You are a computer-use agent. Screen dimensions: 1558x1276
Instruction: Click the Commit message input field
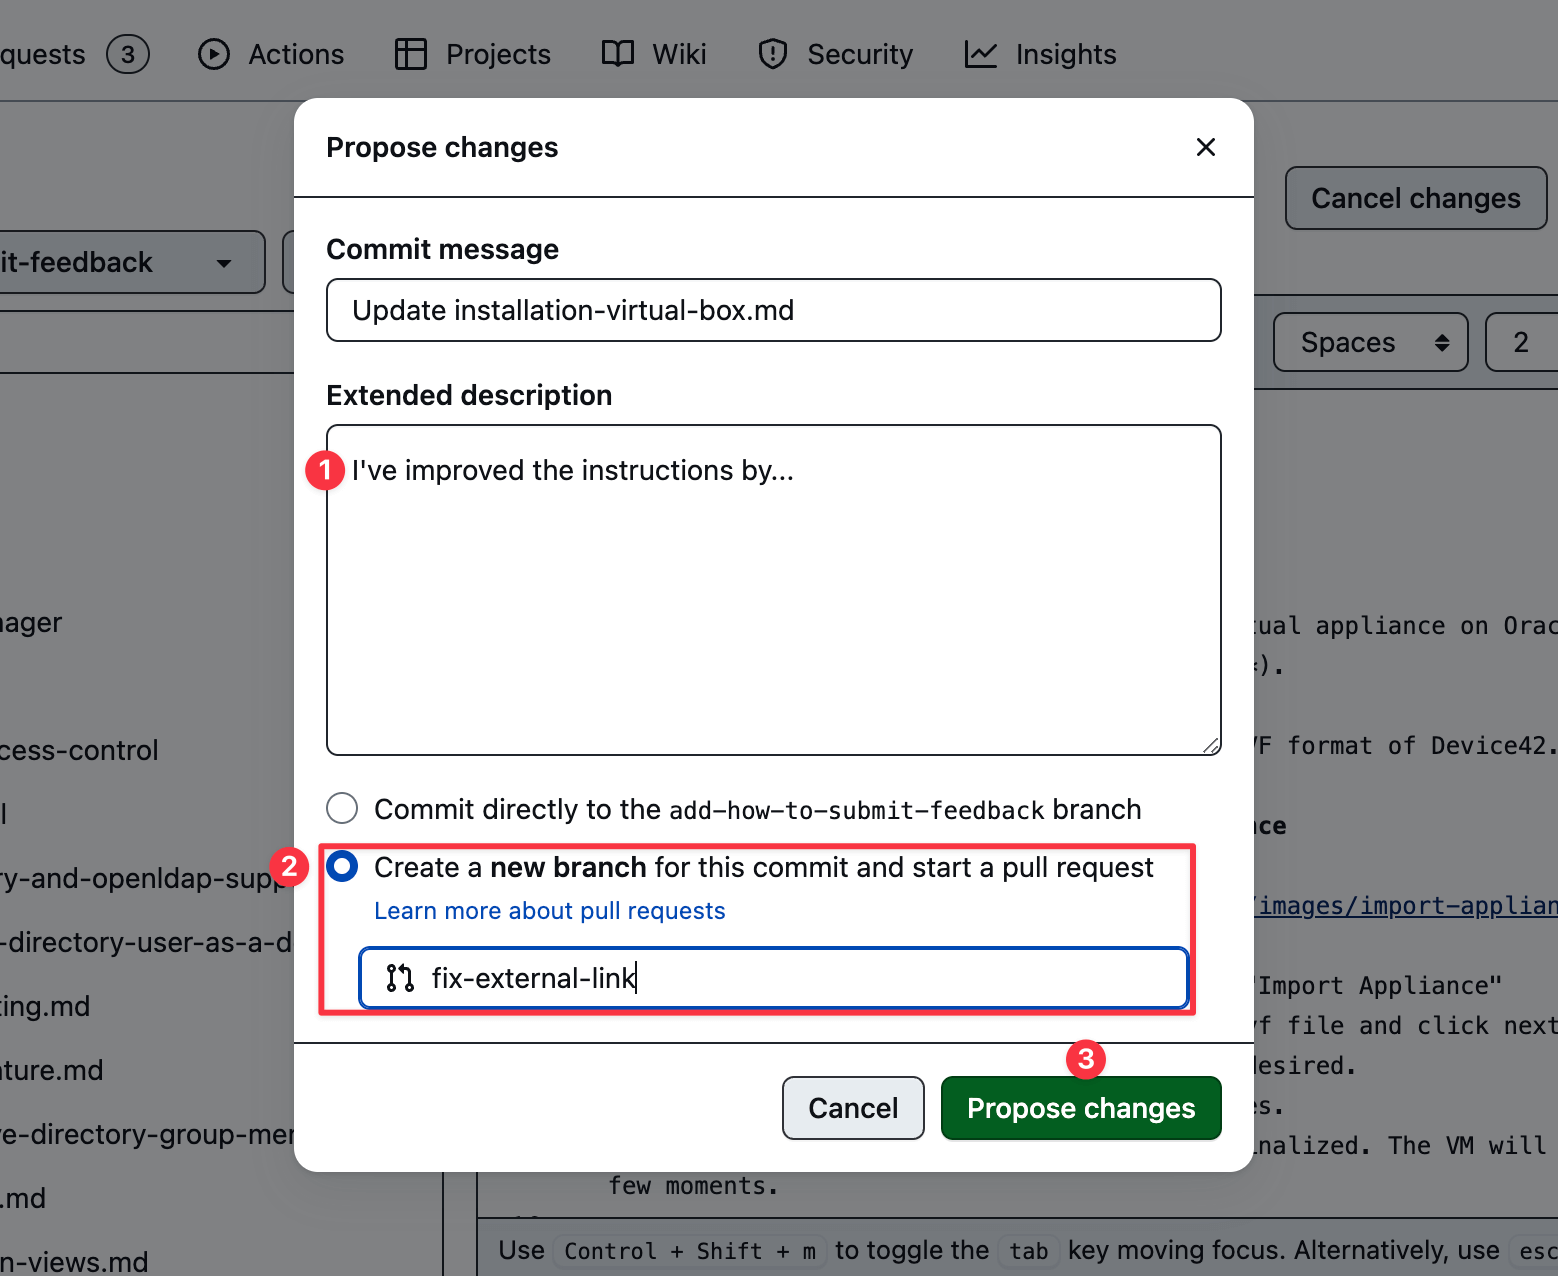[773, 310]
